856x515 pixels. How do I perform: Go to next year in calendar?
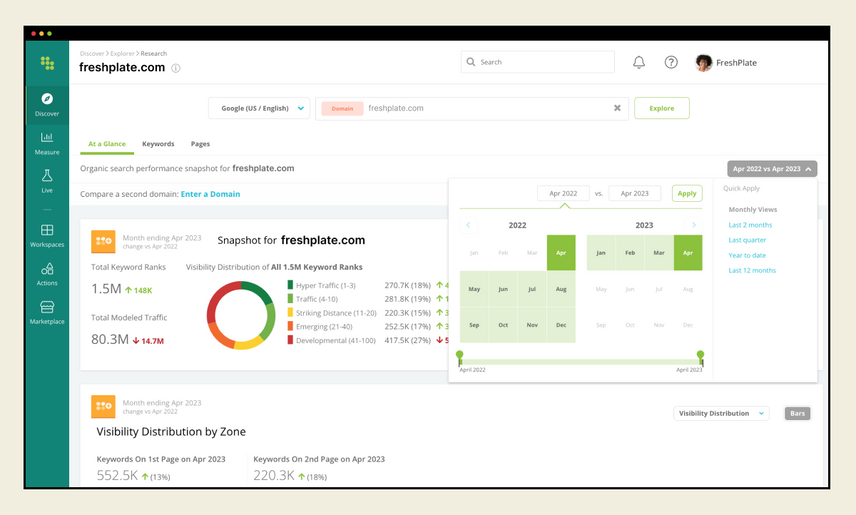[694, 225]
